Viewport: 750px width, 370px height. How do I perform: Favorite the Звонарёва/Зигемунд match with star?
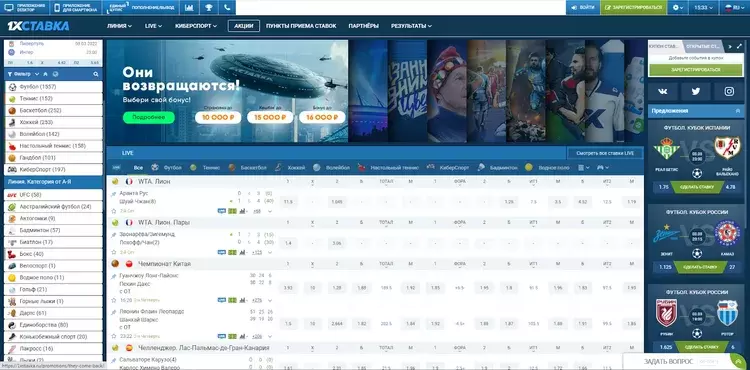pos(114,252)
